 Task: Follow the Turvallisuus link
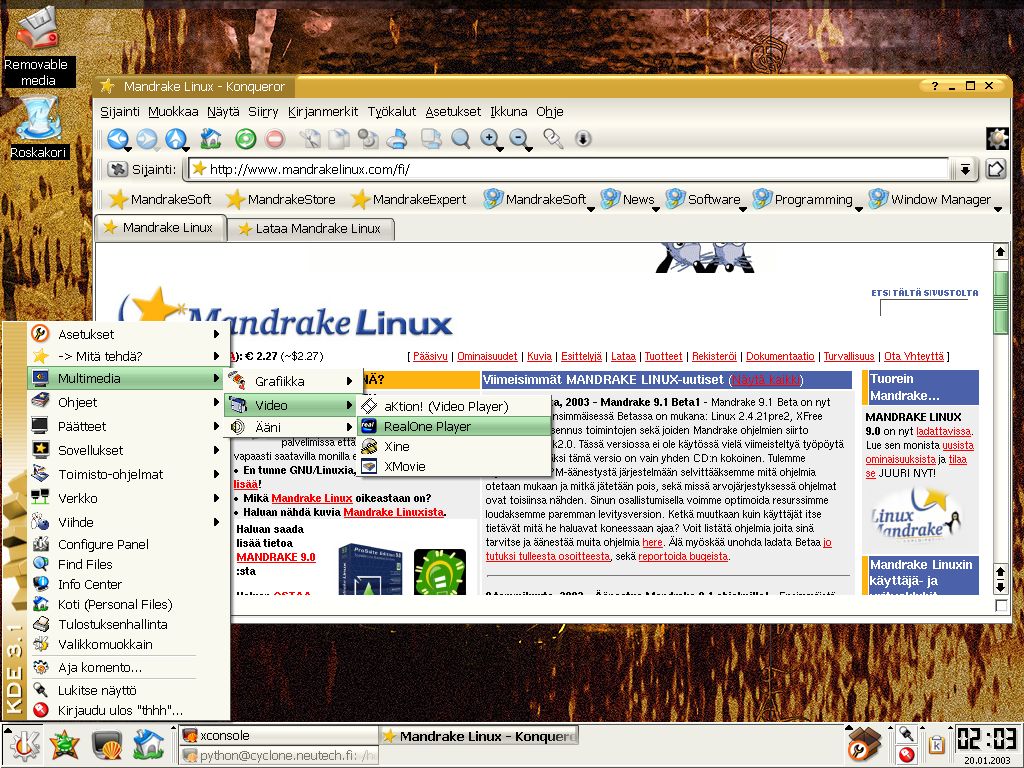(849, 356)
